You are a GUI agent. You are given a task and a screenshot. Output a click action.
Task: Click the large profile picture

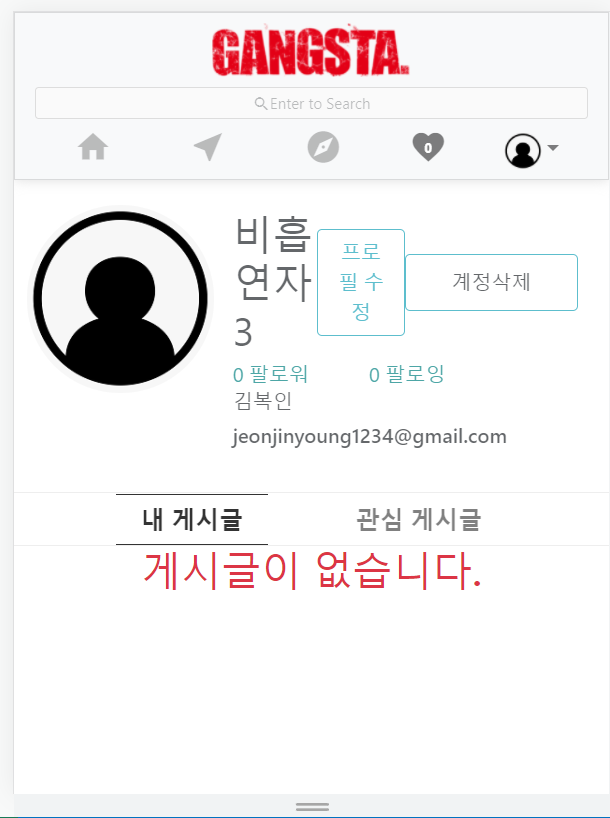(x=121, y=298)
